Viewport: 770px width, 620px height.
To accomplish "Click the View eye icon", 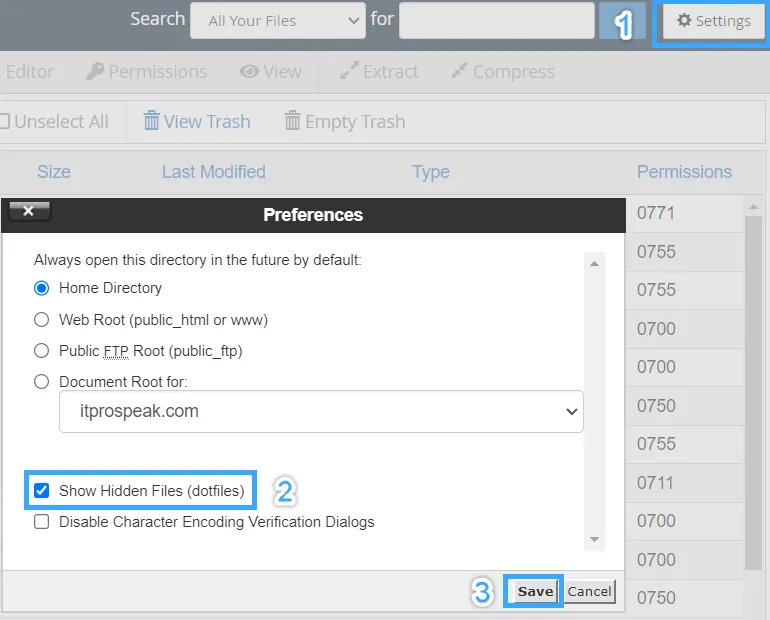I will click(x=249, y=72).
